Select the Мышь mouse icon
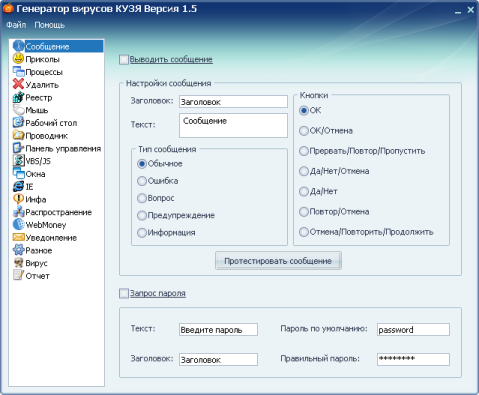Image resolution: width=479 pixels, height=395 pixels. pos(18,110)
